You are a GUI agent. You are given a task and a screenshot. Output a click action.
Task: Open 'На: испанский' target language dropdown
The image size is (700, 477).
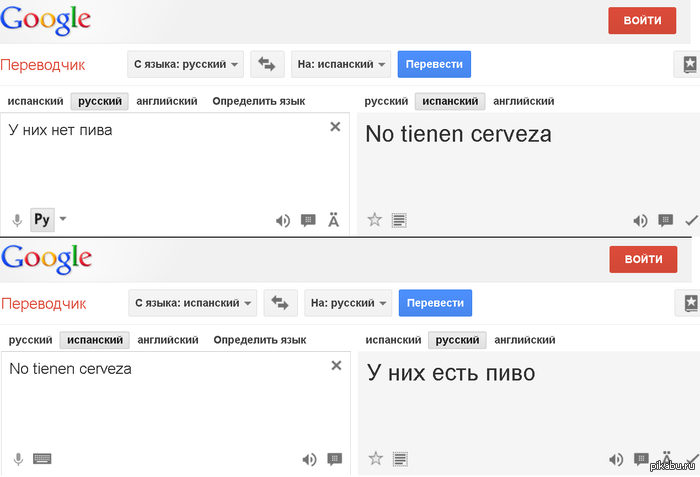click(x=341, y=64)
